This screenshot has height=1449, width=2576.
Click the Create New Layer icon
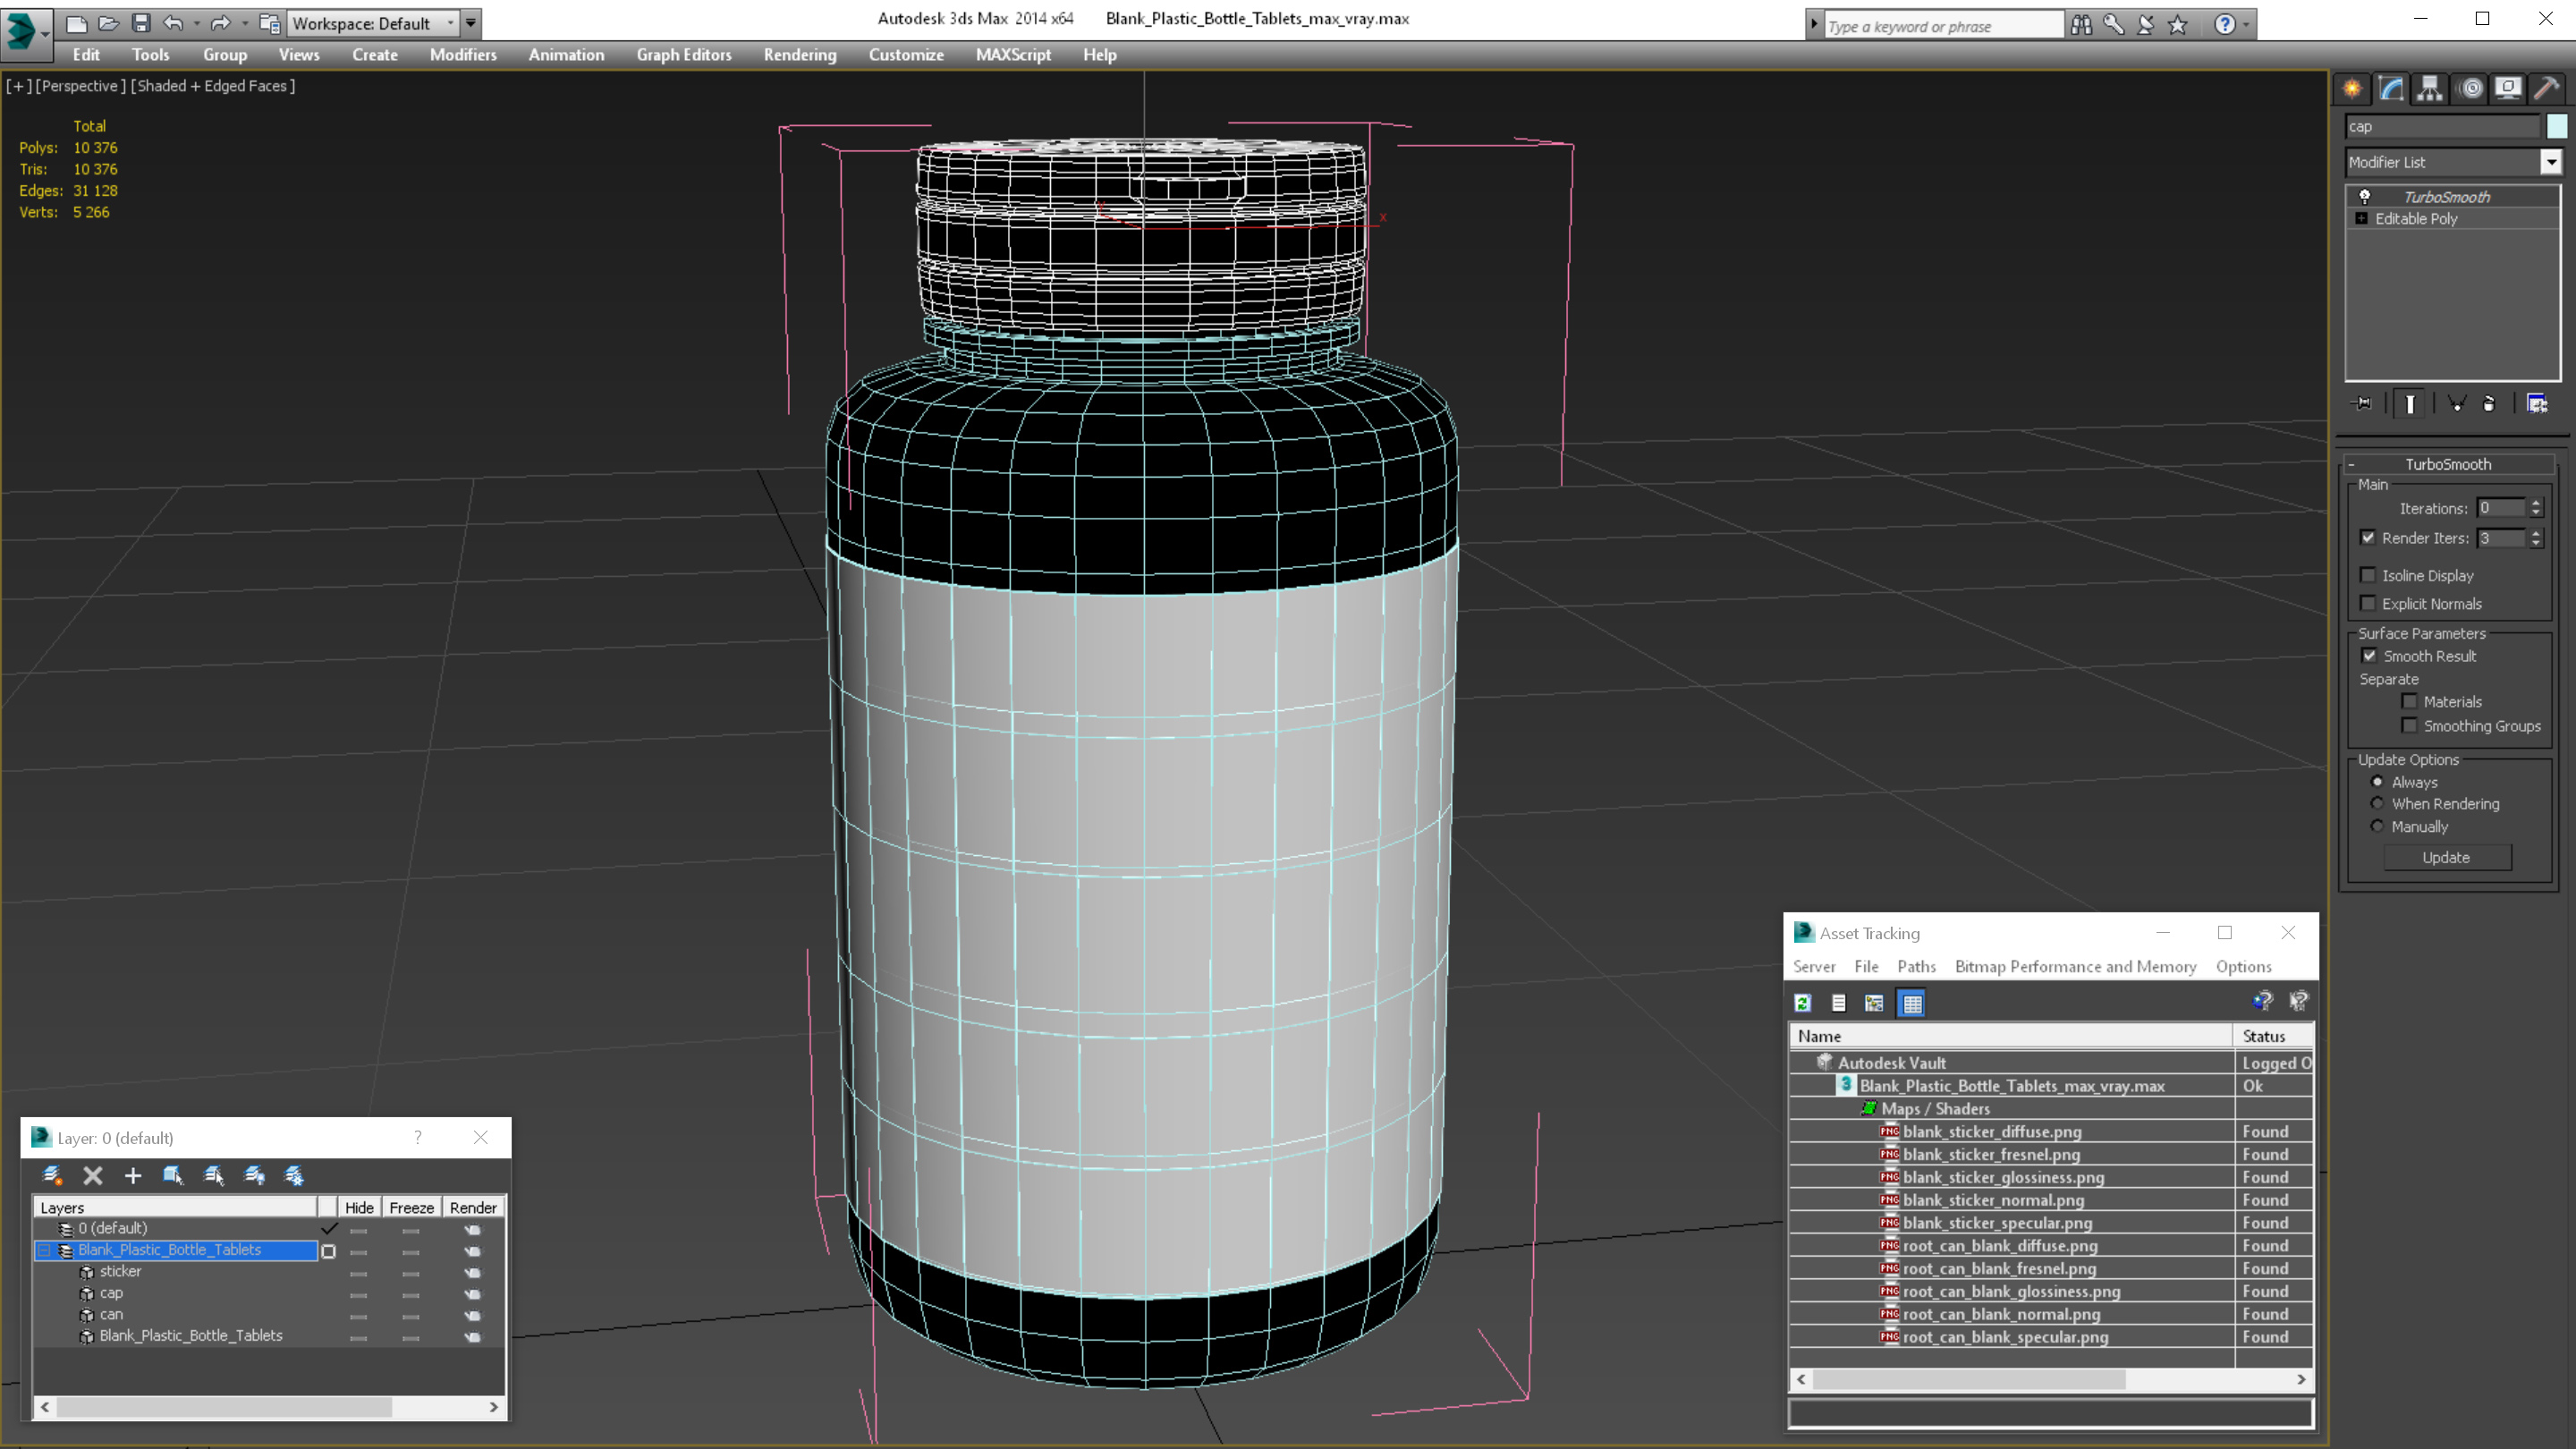(x=52, y=1176)
